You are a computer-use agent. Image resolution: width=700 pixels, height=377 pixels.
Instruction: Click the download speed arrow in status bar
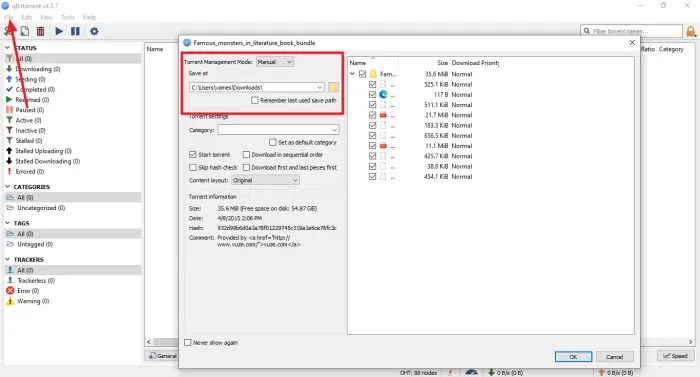(491, 372)
